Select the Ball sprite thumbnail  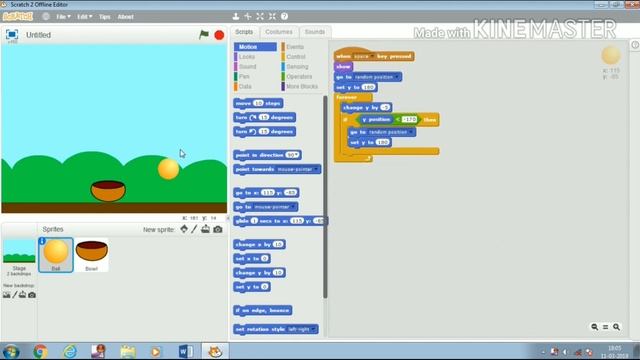point(56,255)
